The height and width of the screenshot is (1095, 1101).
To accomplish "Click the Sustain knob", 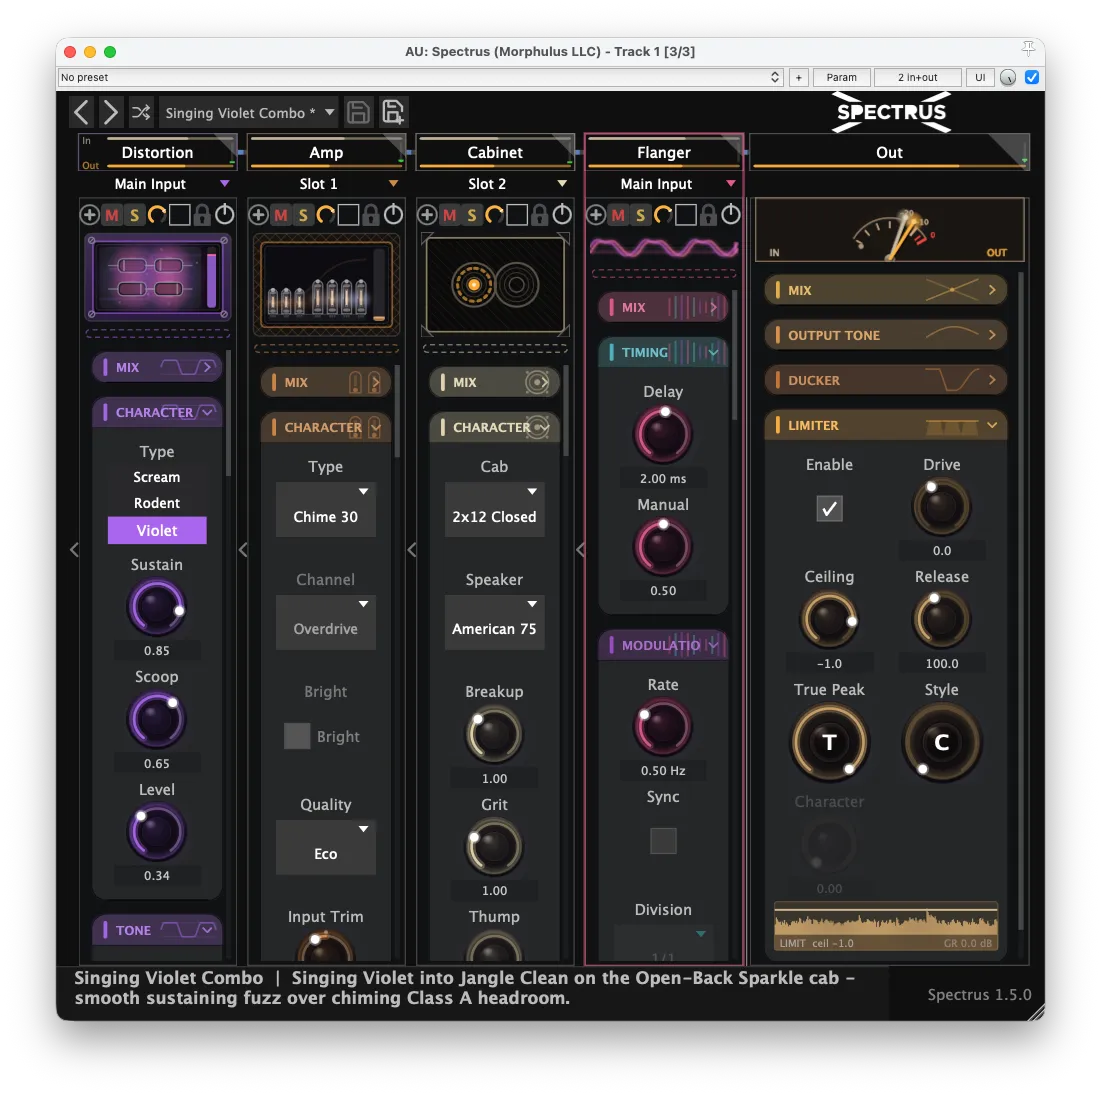I will click(157, 608).
